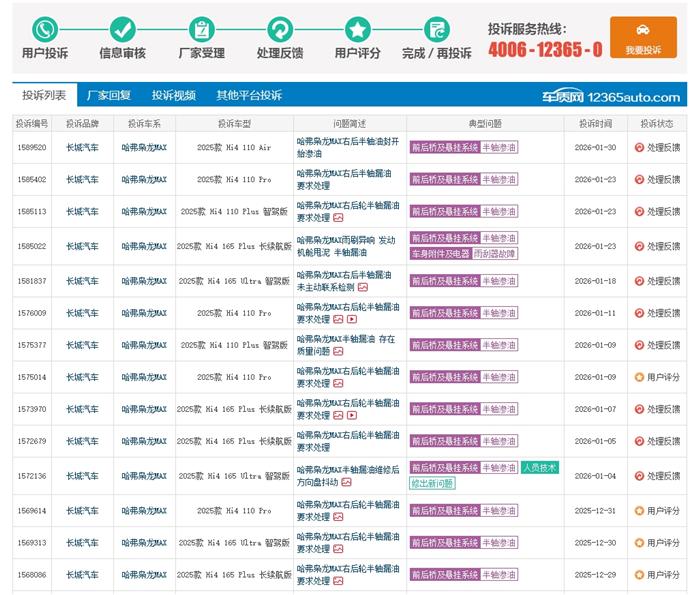This screenshot has height=595, width=700.
Task: Select the 其他平台投诉 tab
Action: pyautogui.click(x=249, y=96)
